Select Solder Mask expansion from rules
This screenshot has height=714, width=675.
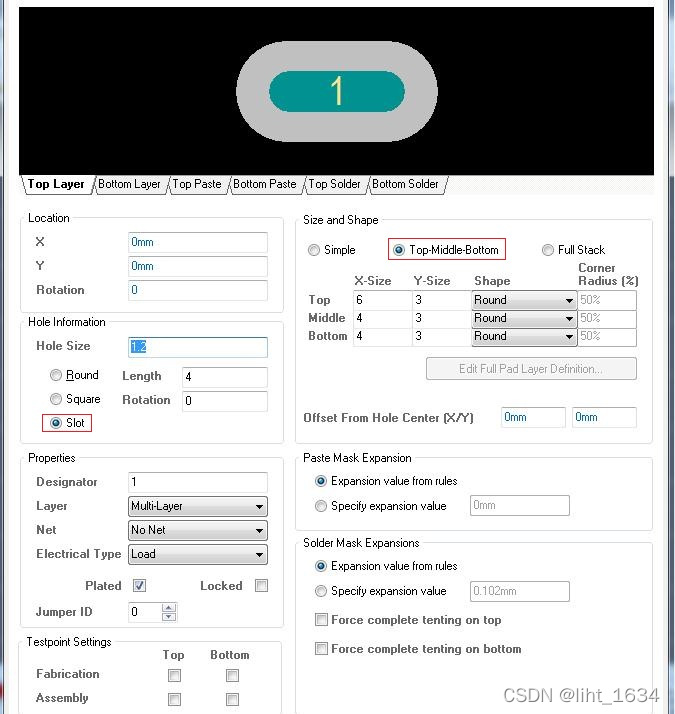pos(321,566)
